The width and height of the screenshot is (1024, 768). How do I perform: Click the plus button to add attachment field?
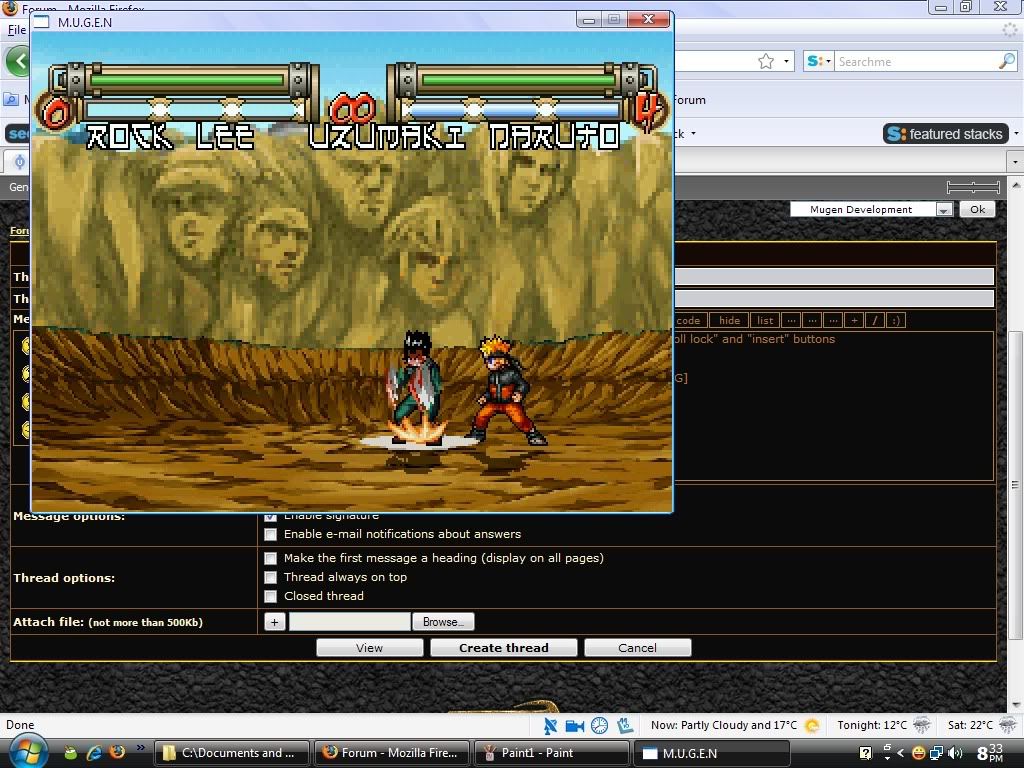(274, 622)
